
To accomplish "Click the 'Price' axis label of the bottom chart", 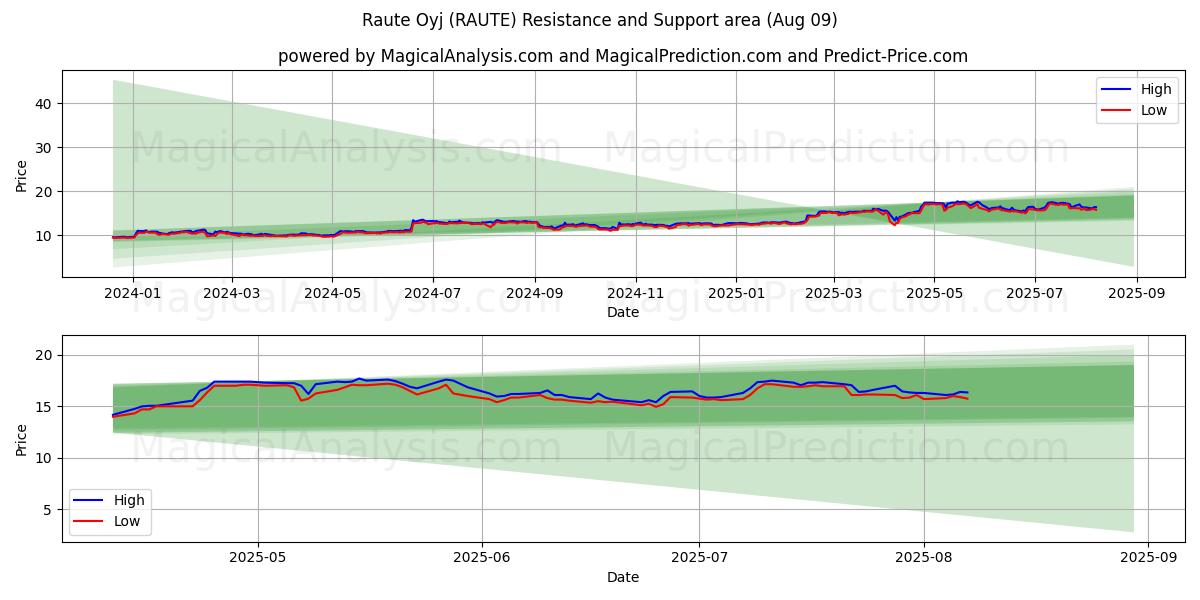I will pos(22,438).
